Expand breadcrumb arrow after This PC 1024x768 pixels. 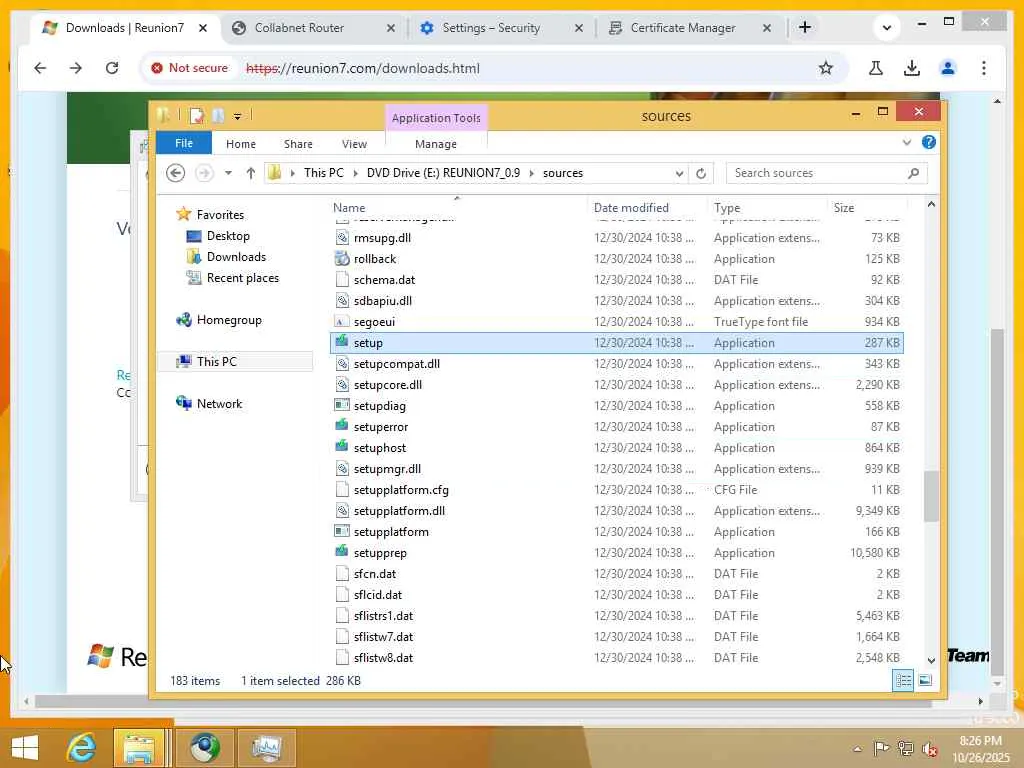[x=355, y=173]
